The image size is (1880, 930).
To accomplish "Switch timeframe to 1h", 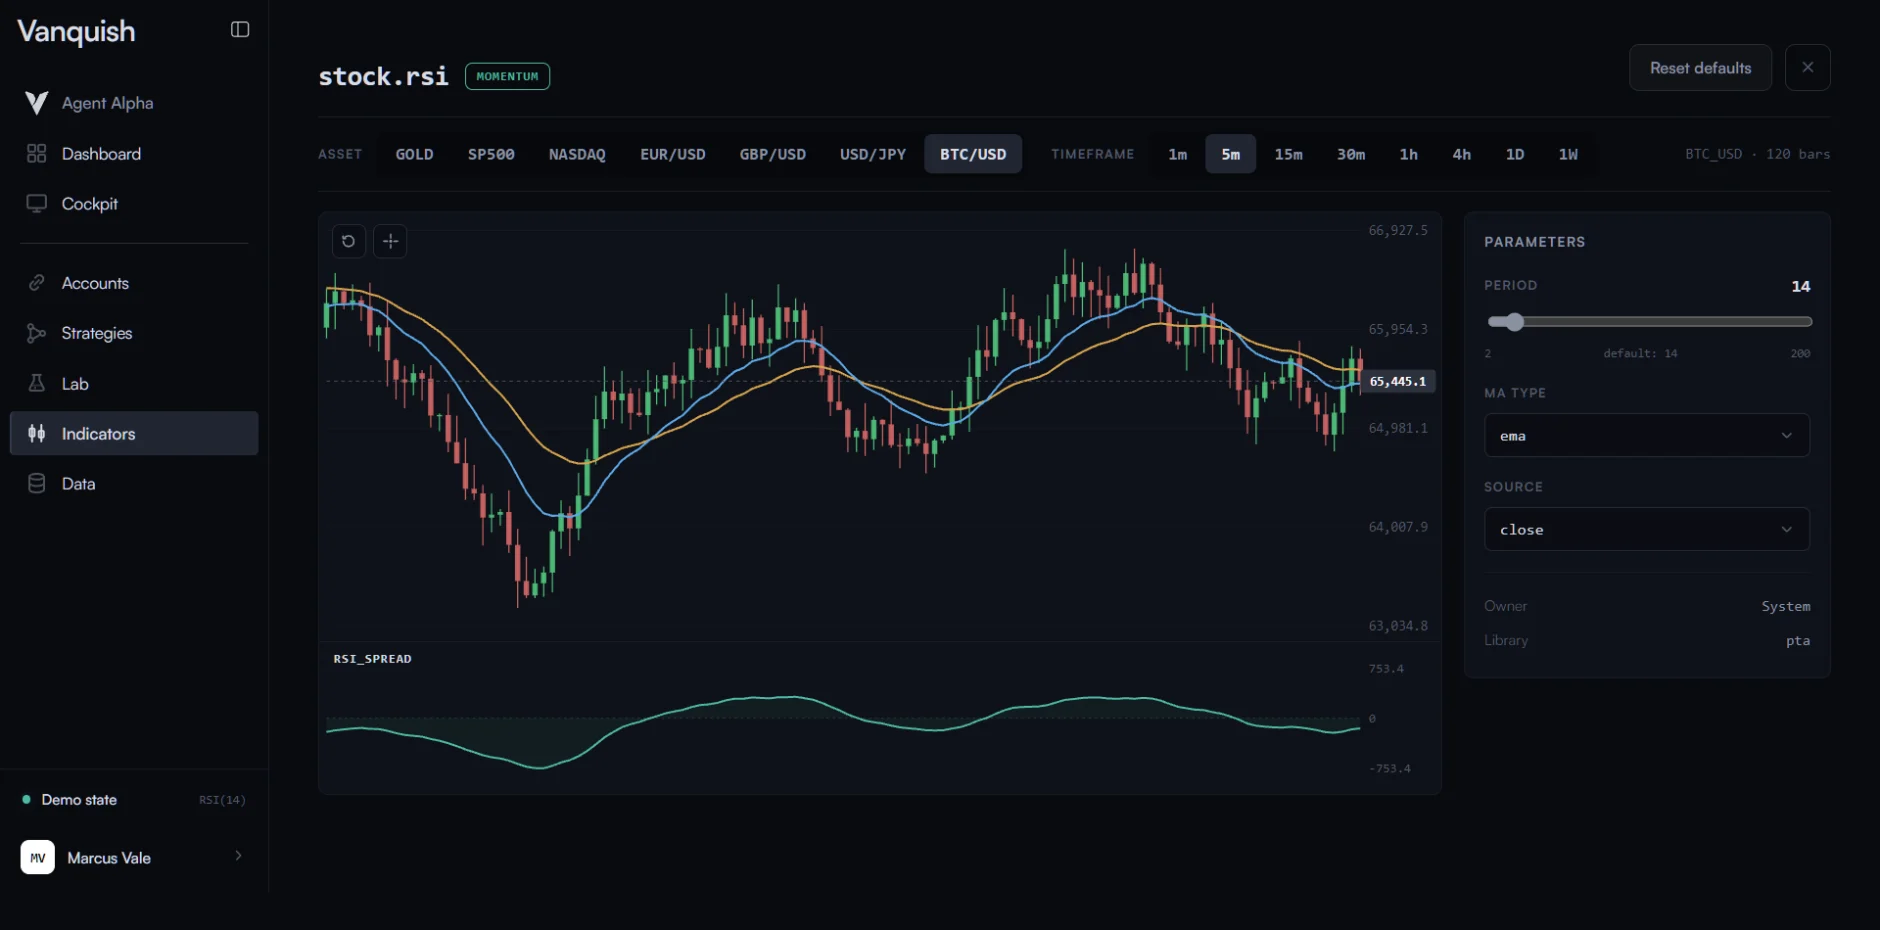I will coord(1408,154).
